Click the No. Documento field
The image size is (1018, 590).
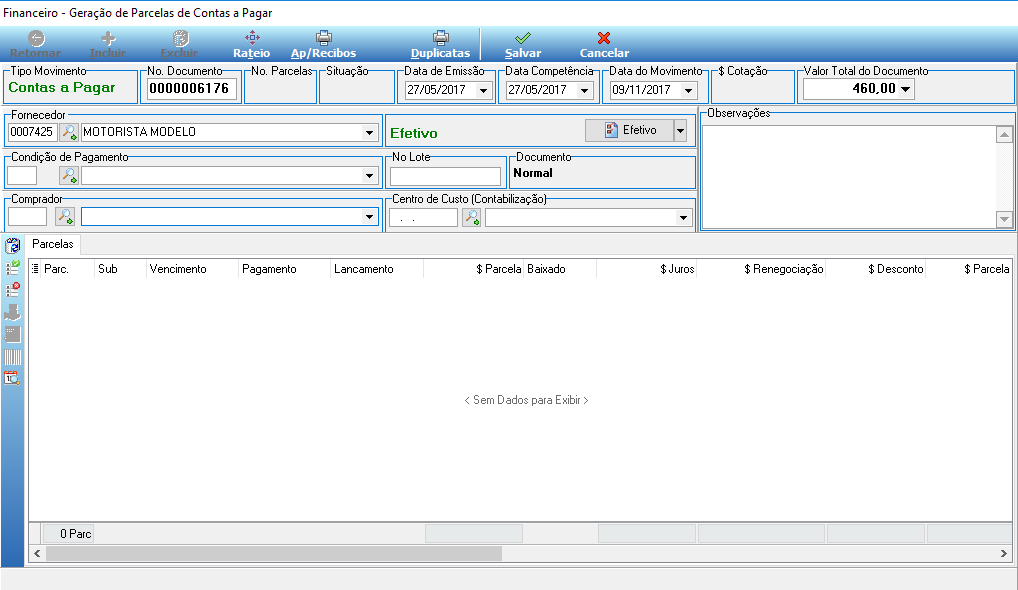(191, 89)
